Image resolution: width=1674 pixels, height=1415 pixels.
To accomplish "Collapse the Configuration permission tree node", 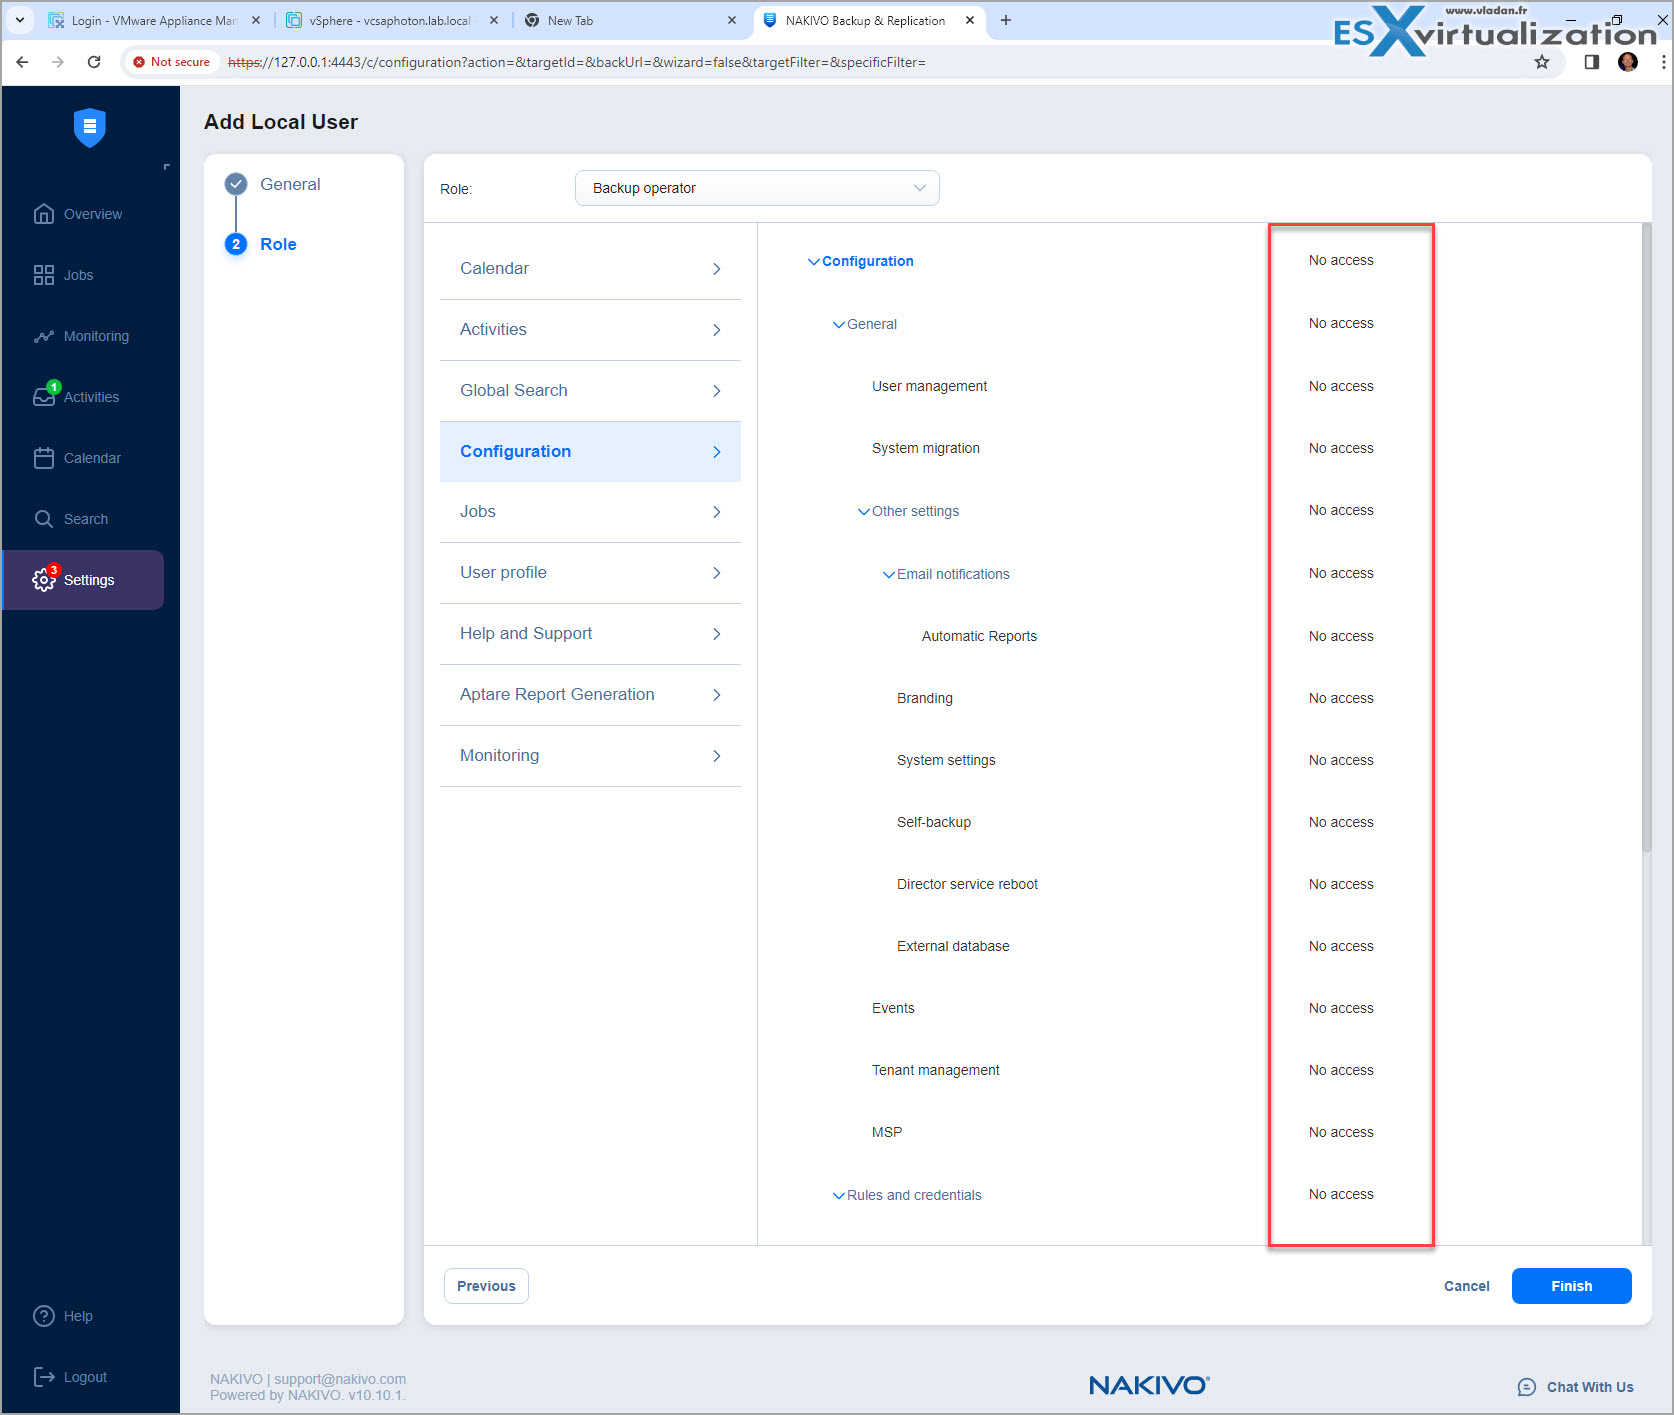I will point(813,262).
